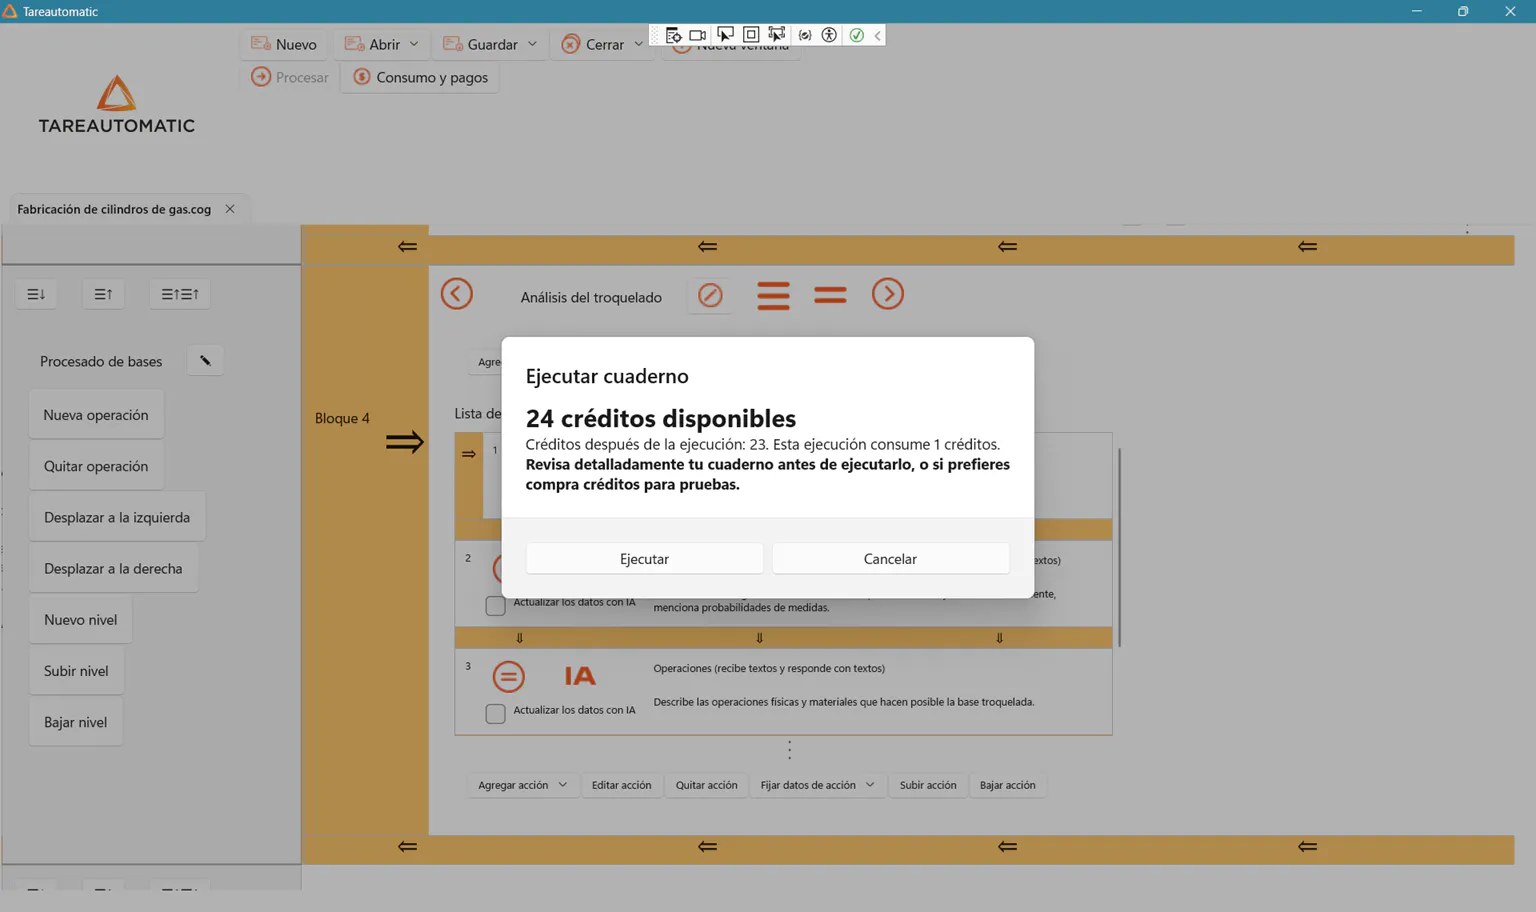Toggle Actualizar los datos con IA in row 3
1536x912 pixels.
pos(495,713)
